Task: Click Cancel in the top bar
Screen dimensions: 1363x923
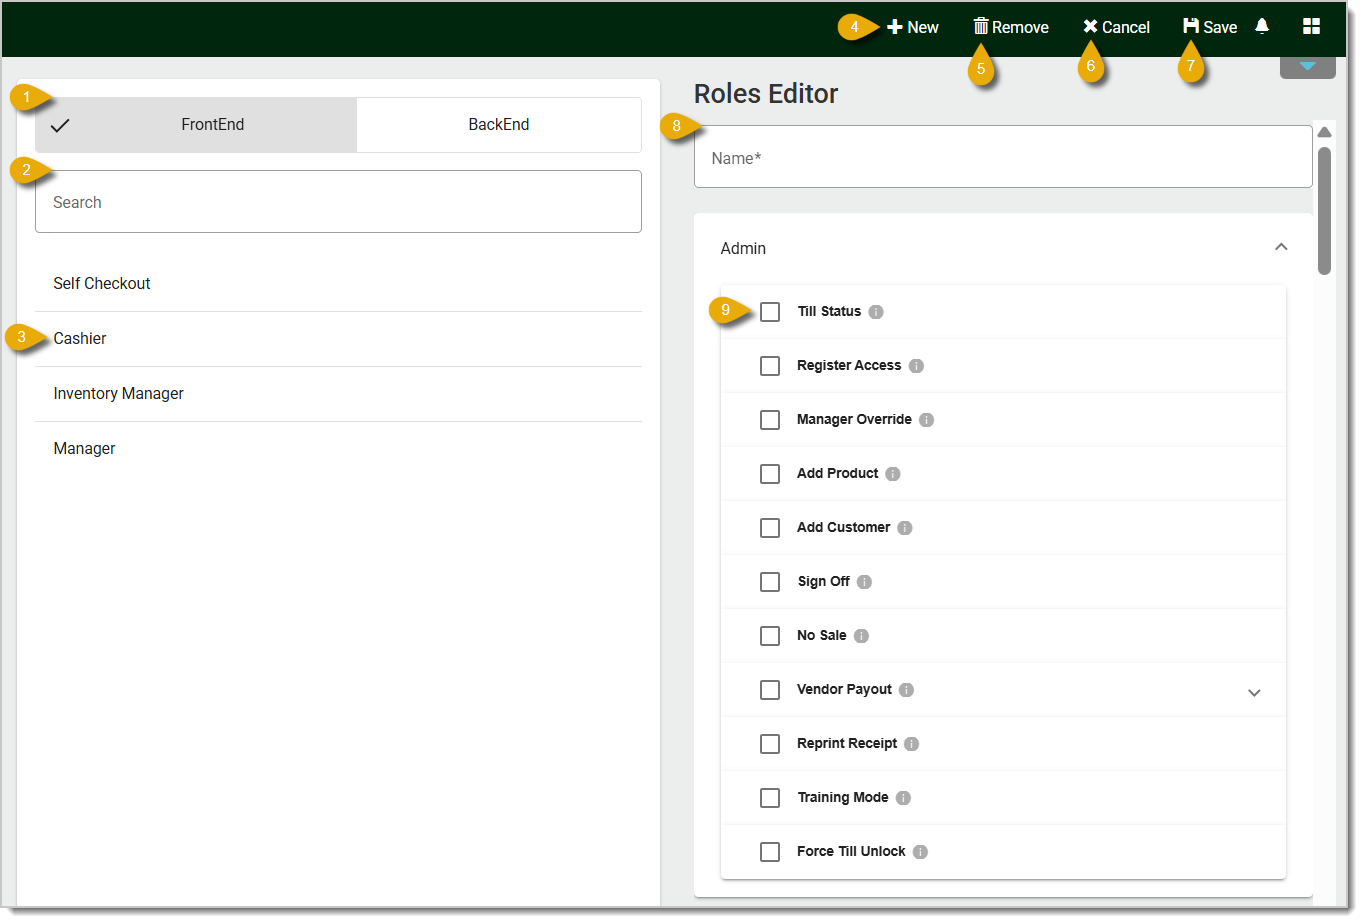Action: click(x=1116, y=27)
